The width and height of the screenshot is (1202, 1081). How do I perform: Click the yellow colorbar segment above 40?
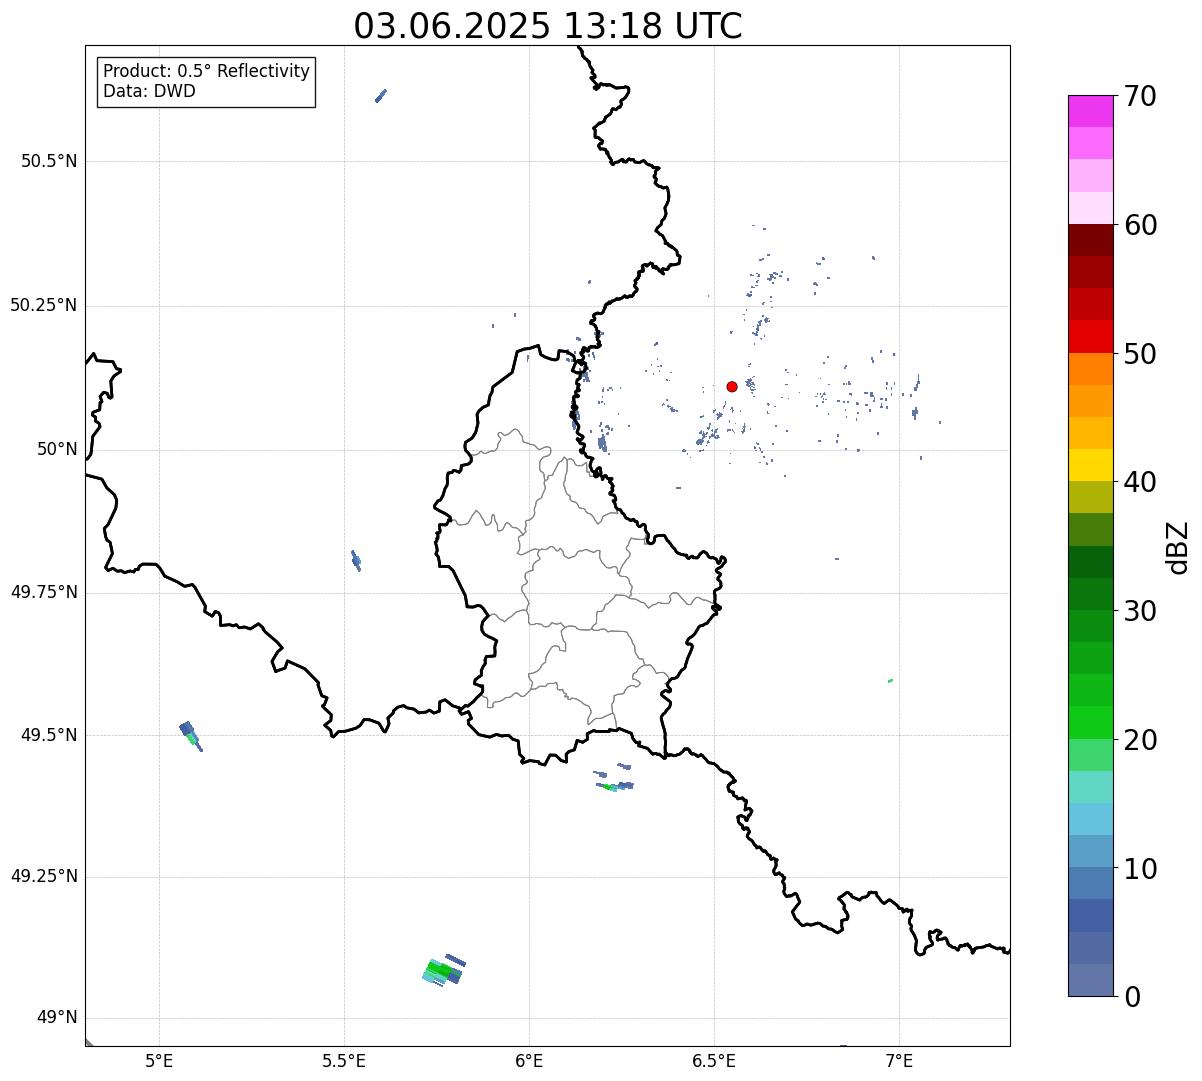tap(1090, 465)
